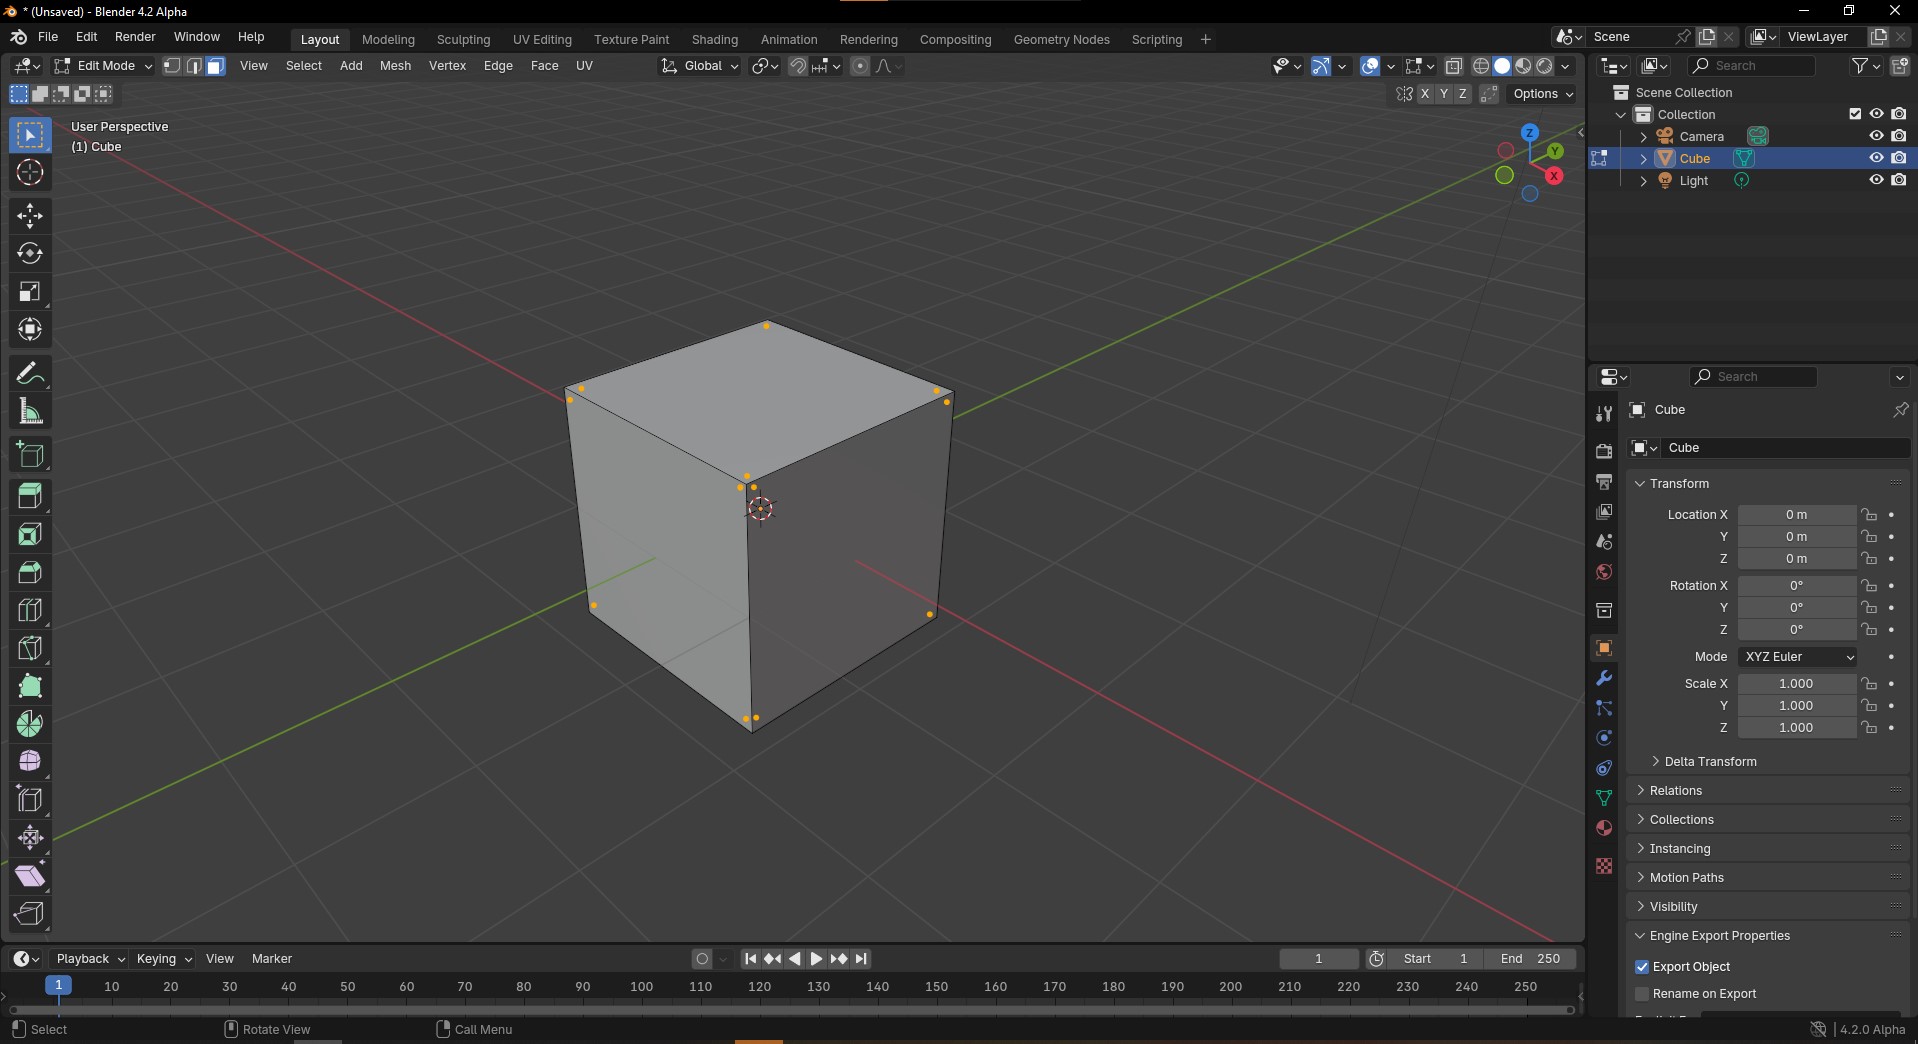Choose the Inset Faces tool
The height and width of the screenshot is (1044, 1918).
(30, 534)
